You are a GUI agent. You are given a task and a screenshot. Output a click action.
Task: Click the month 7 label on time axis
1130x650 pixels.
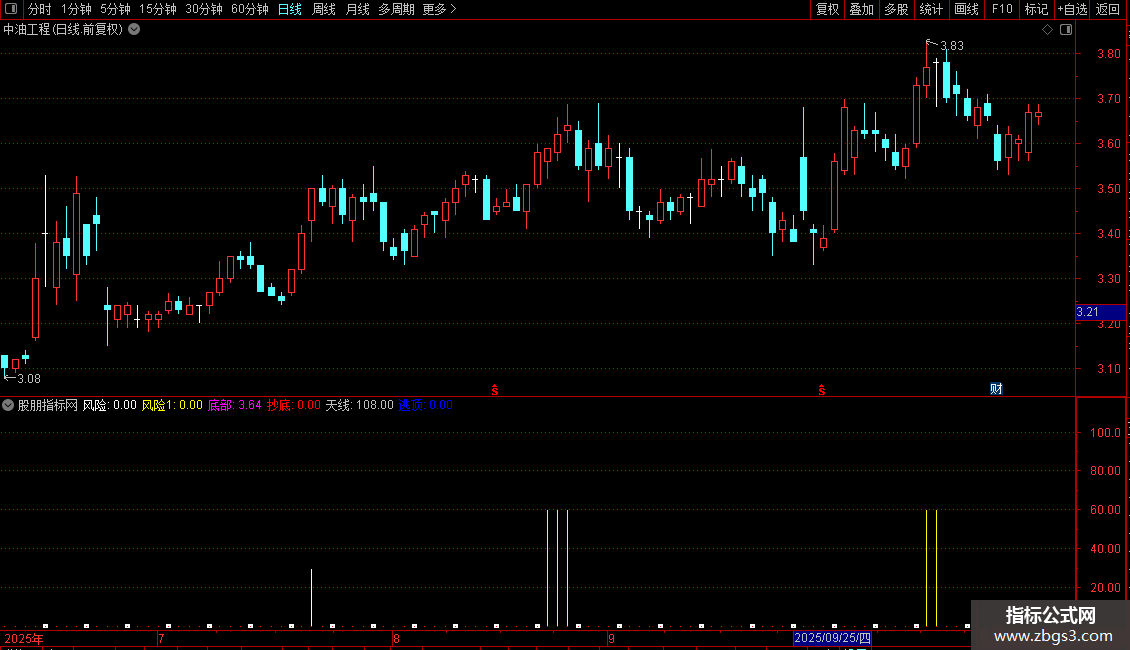pos(161,638)
